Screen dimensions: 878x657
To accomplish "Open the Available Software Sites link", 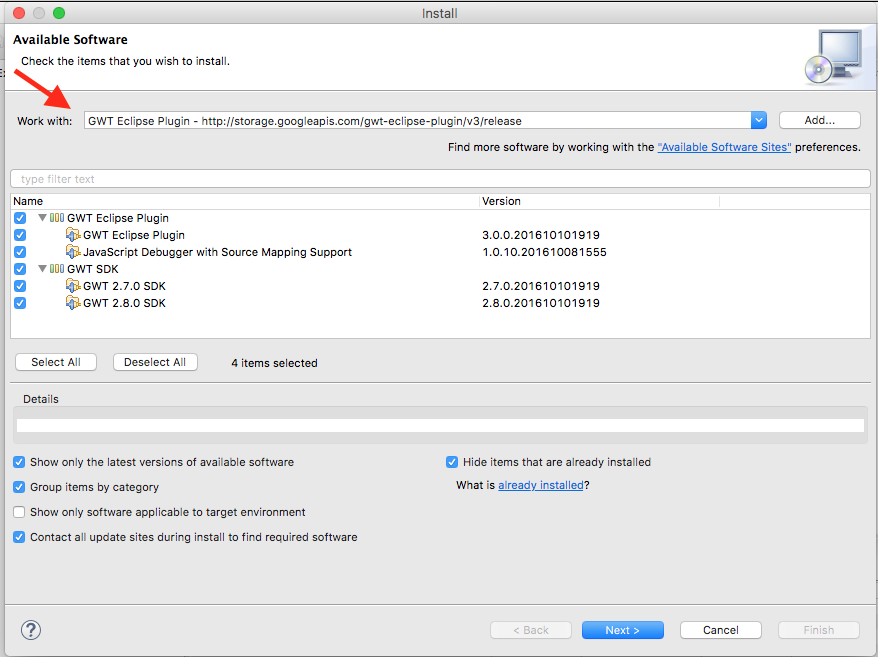I will click(x=724, y=147).
